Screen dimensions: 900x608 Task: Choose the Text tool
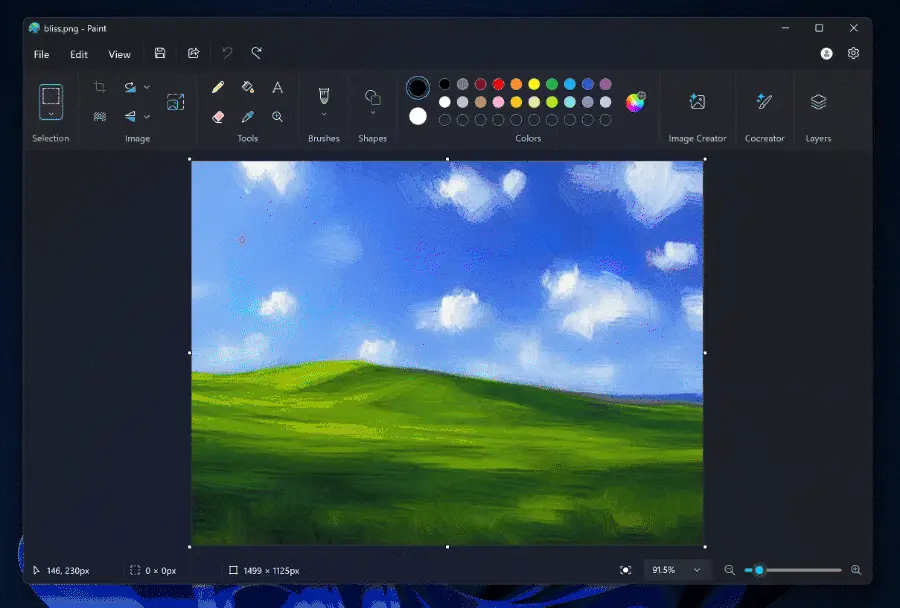278,87
